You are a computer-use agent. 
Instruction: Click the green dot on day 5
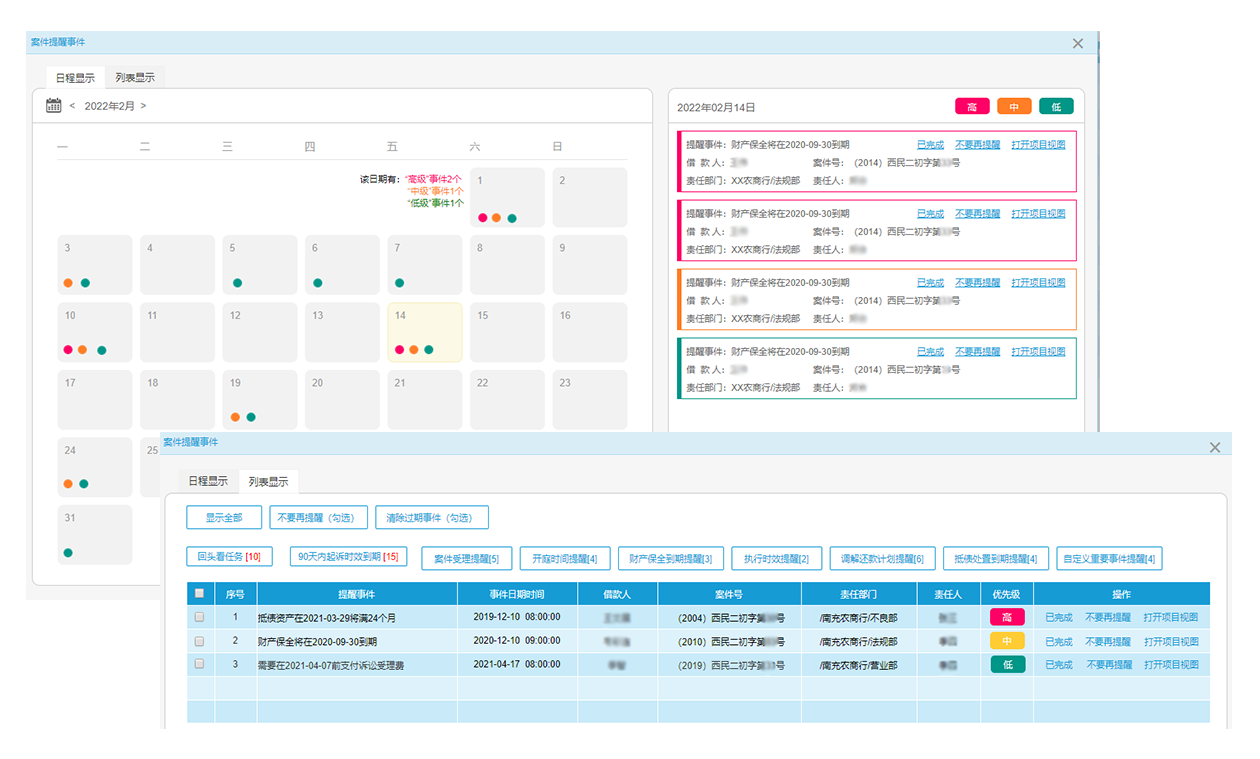pos(237,283)
